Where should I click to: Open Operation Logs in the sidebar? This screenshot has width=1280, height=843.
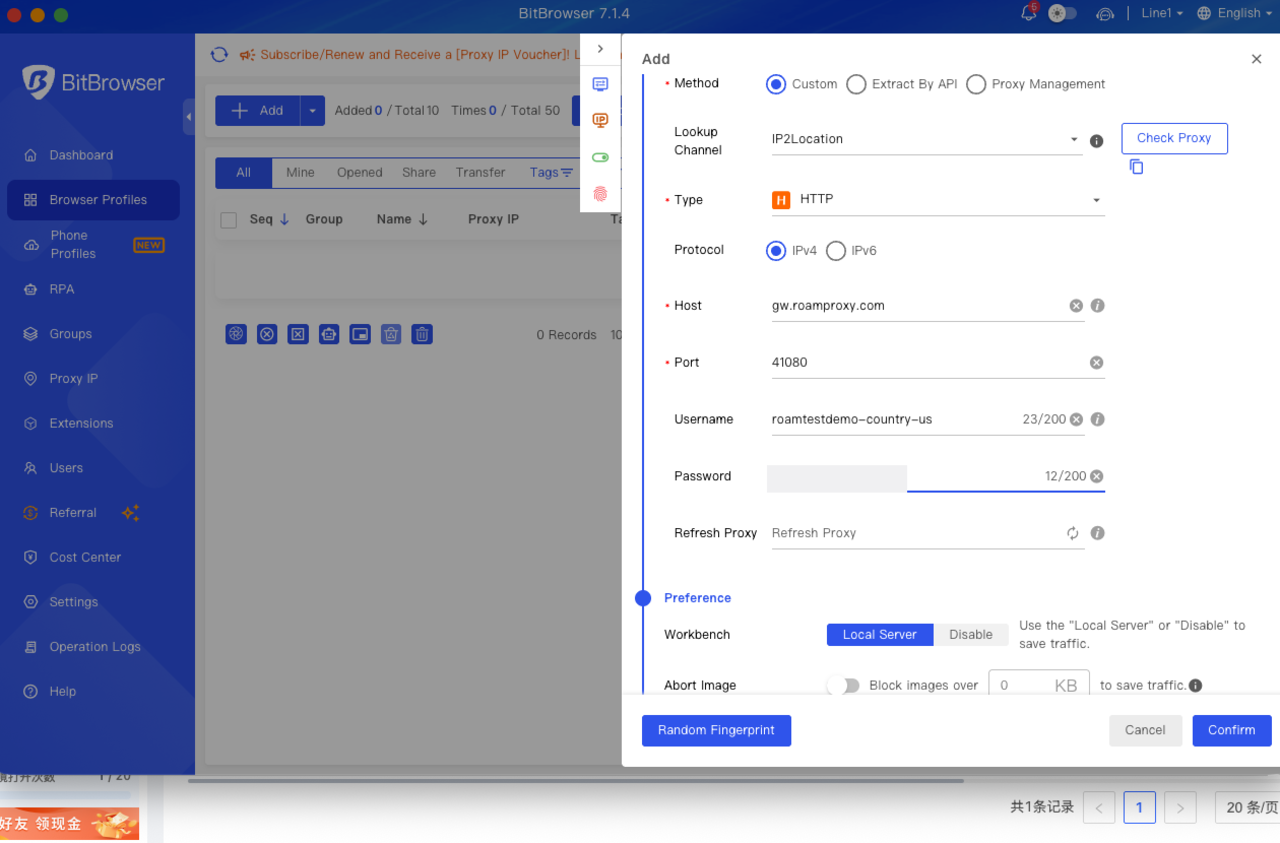(94, 647)
